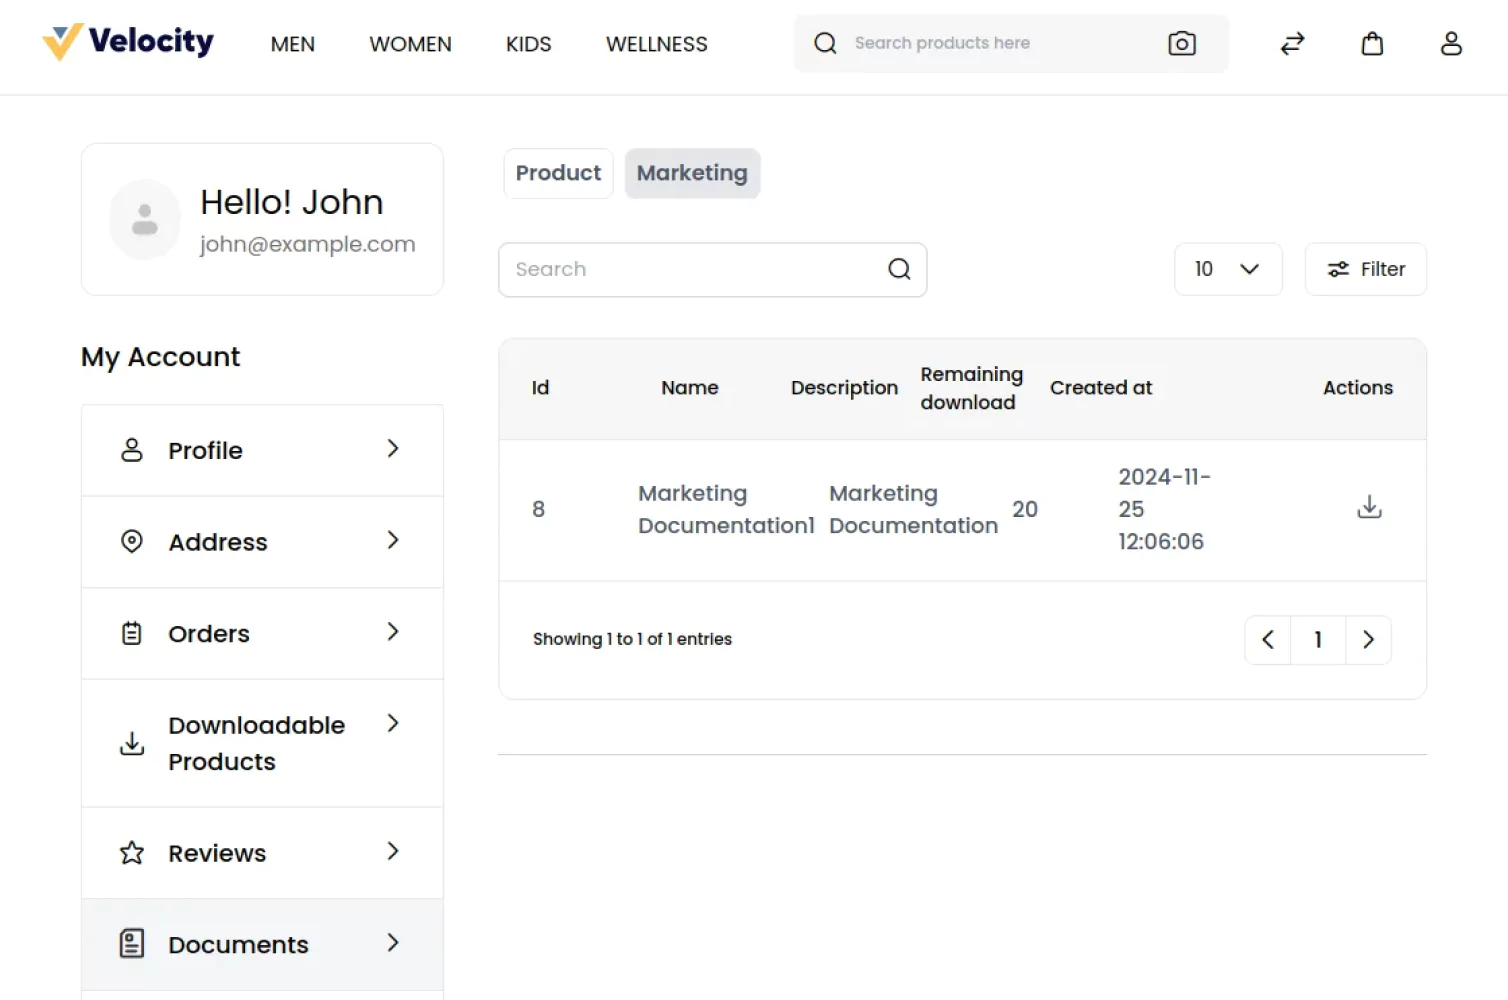Open the user account icon in header
1508x1000 pixels.
[x=1451, y=43]
